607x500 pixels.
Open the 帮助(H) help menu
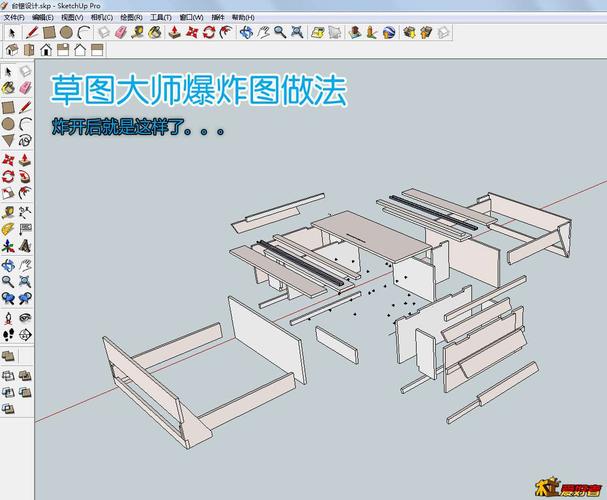point(243,17)
